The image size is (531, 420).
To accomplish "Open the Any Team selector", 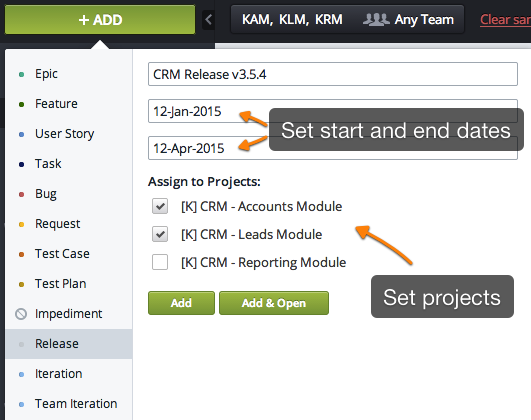I will click(408, 20).
